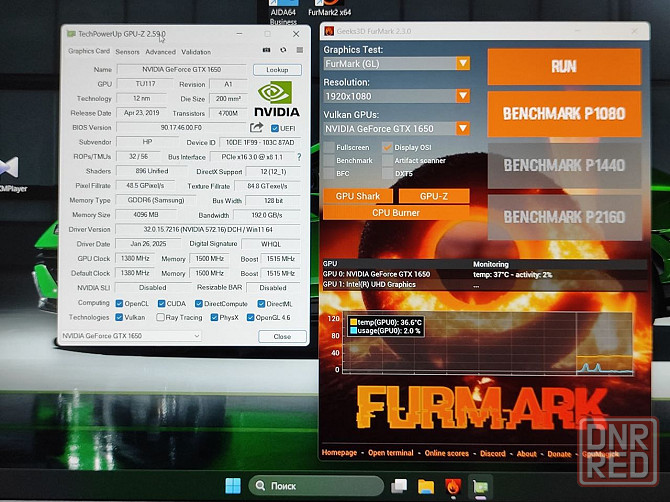Click the About link
The height and width of the screenshot is (502, 670).
pyautogui.click(x=526, y=454)
